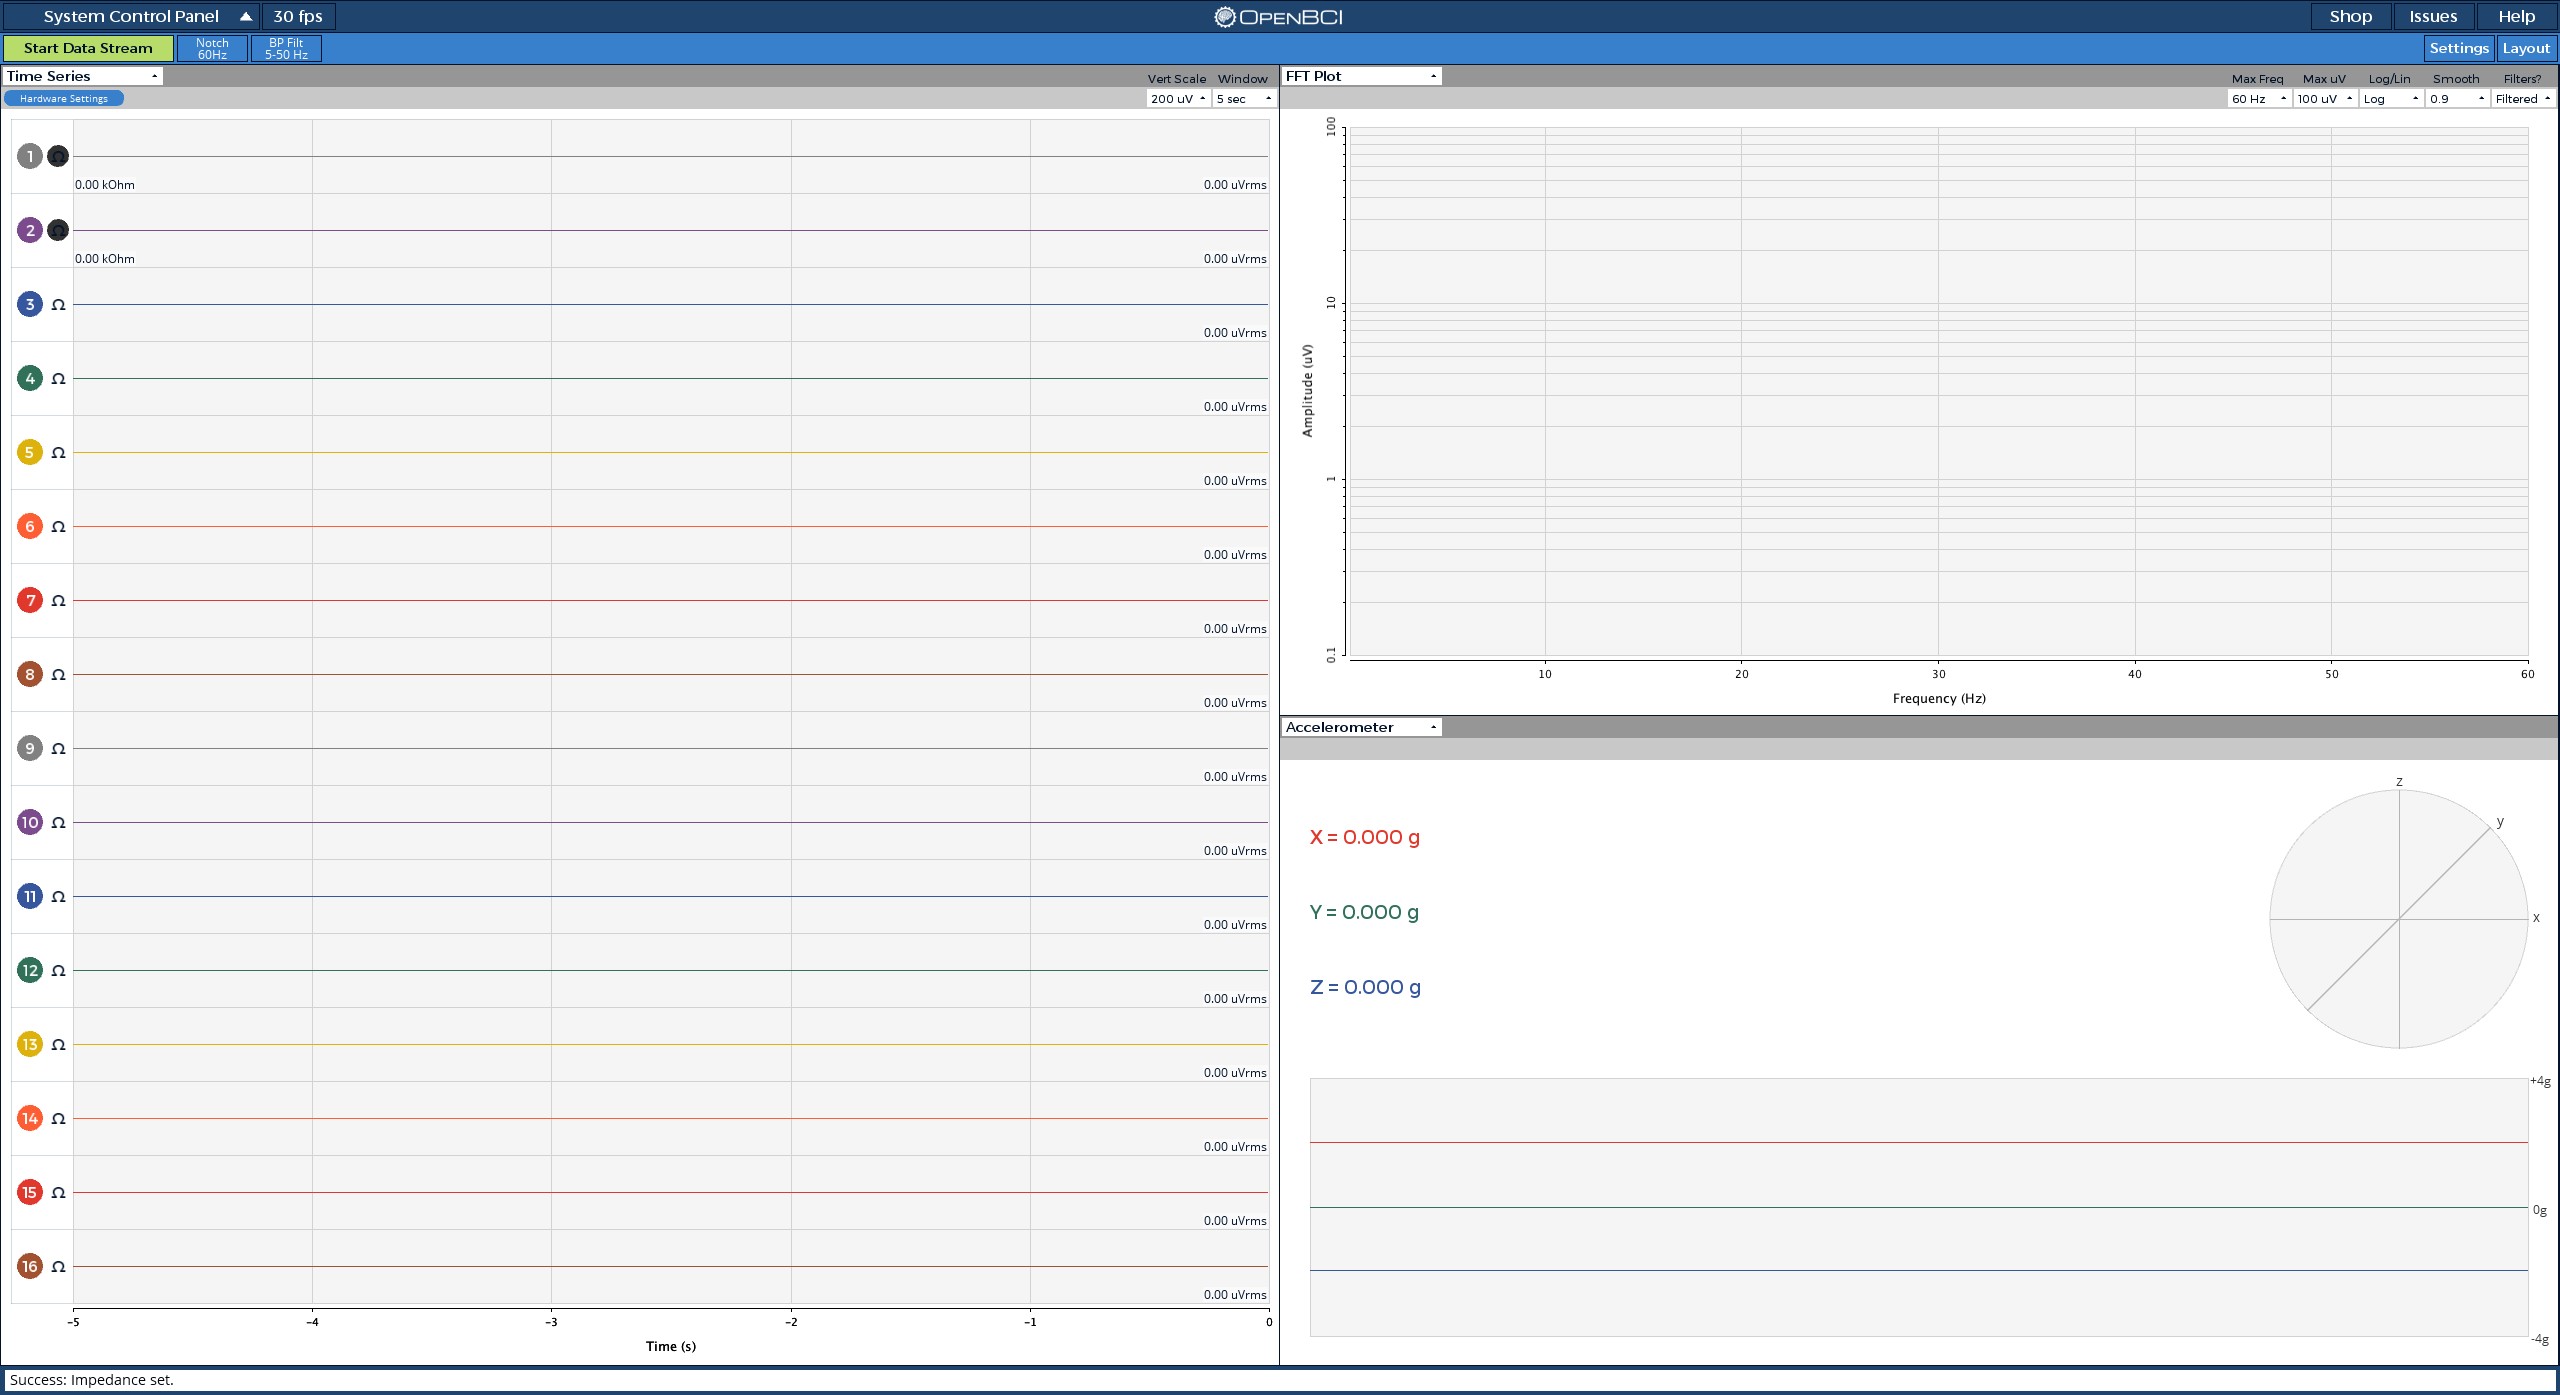Image resolution: width=2560 pixels, height=1395 pixels.
Task: Expand the System Control Panel
Action: [131, 17]
